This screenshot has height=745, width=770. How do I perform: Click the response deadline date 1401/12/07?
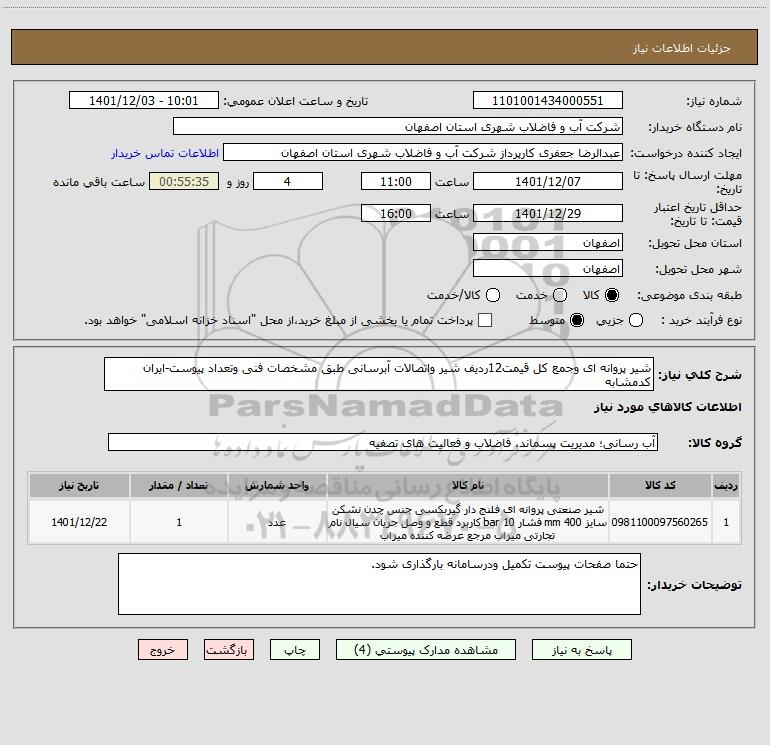pos(548,181)
